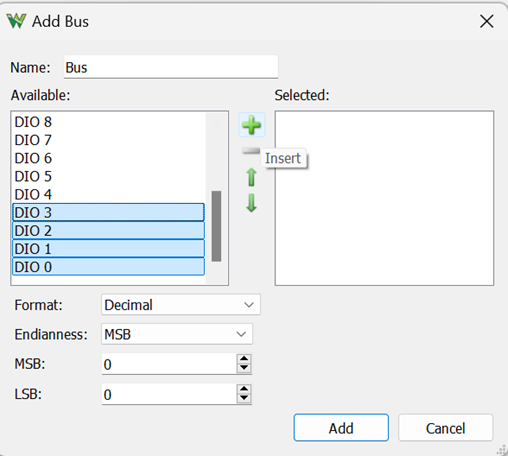Image resolution: width=508 pixels, height=456 pixels.
Task: Open the Endianness dropdown showing MSB
Action: [x=177, y=334]
